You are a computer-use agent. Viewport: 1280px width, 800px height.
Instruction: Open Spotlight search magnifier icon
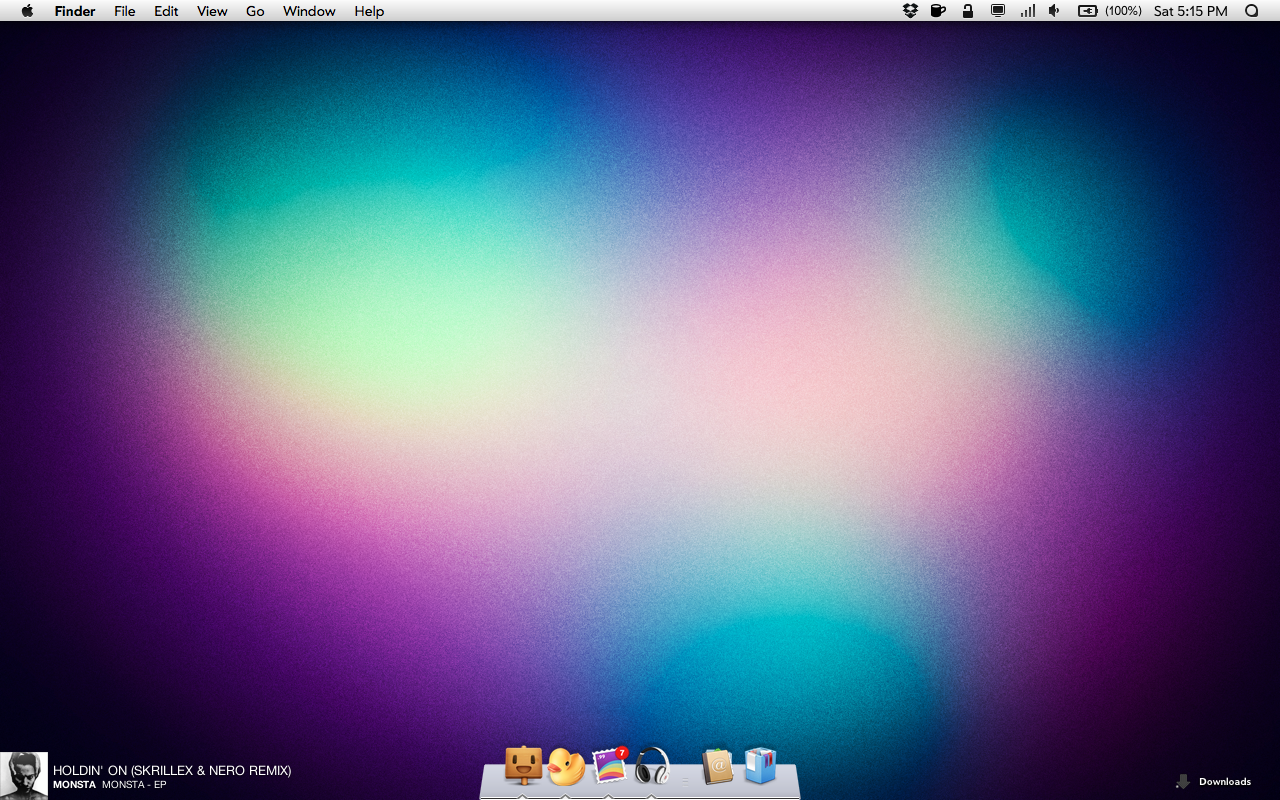1251,11
